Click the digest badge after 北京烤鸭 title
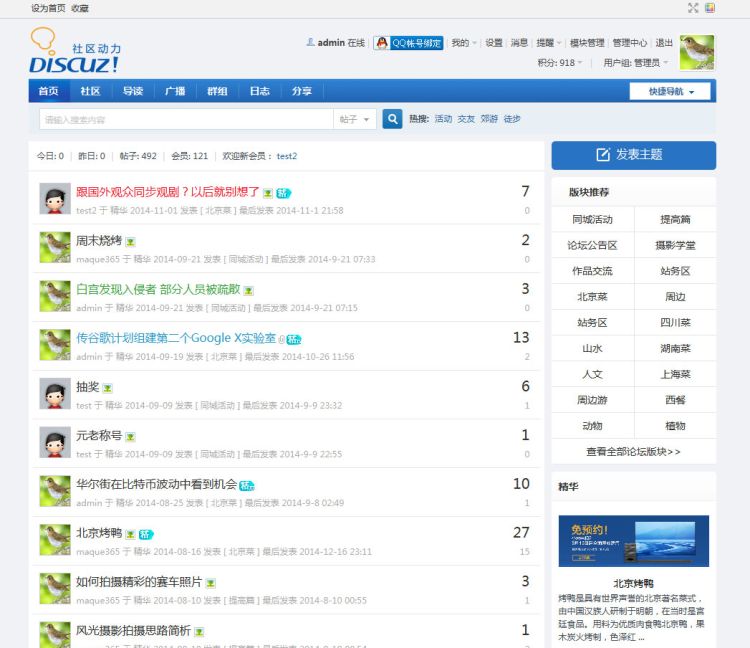This screenshot has height=648, width=750. (x=146, y=535)
